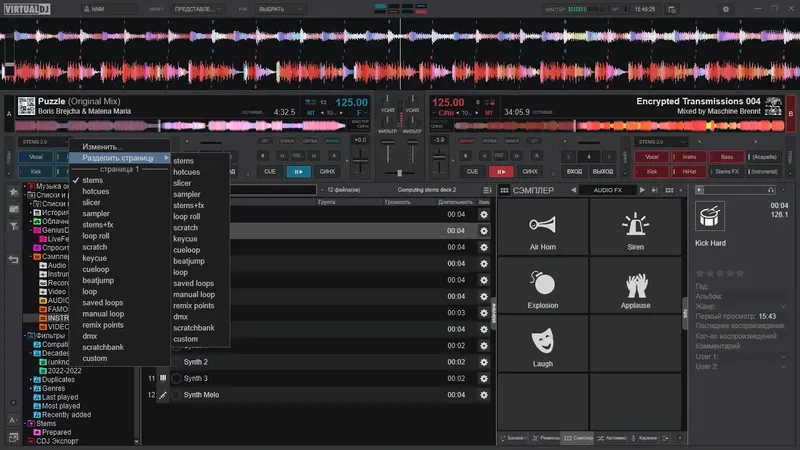800x450 pixels.
Task: Expand the Жанр field dropdown
Action: click(784, 306)
